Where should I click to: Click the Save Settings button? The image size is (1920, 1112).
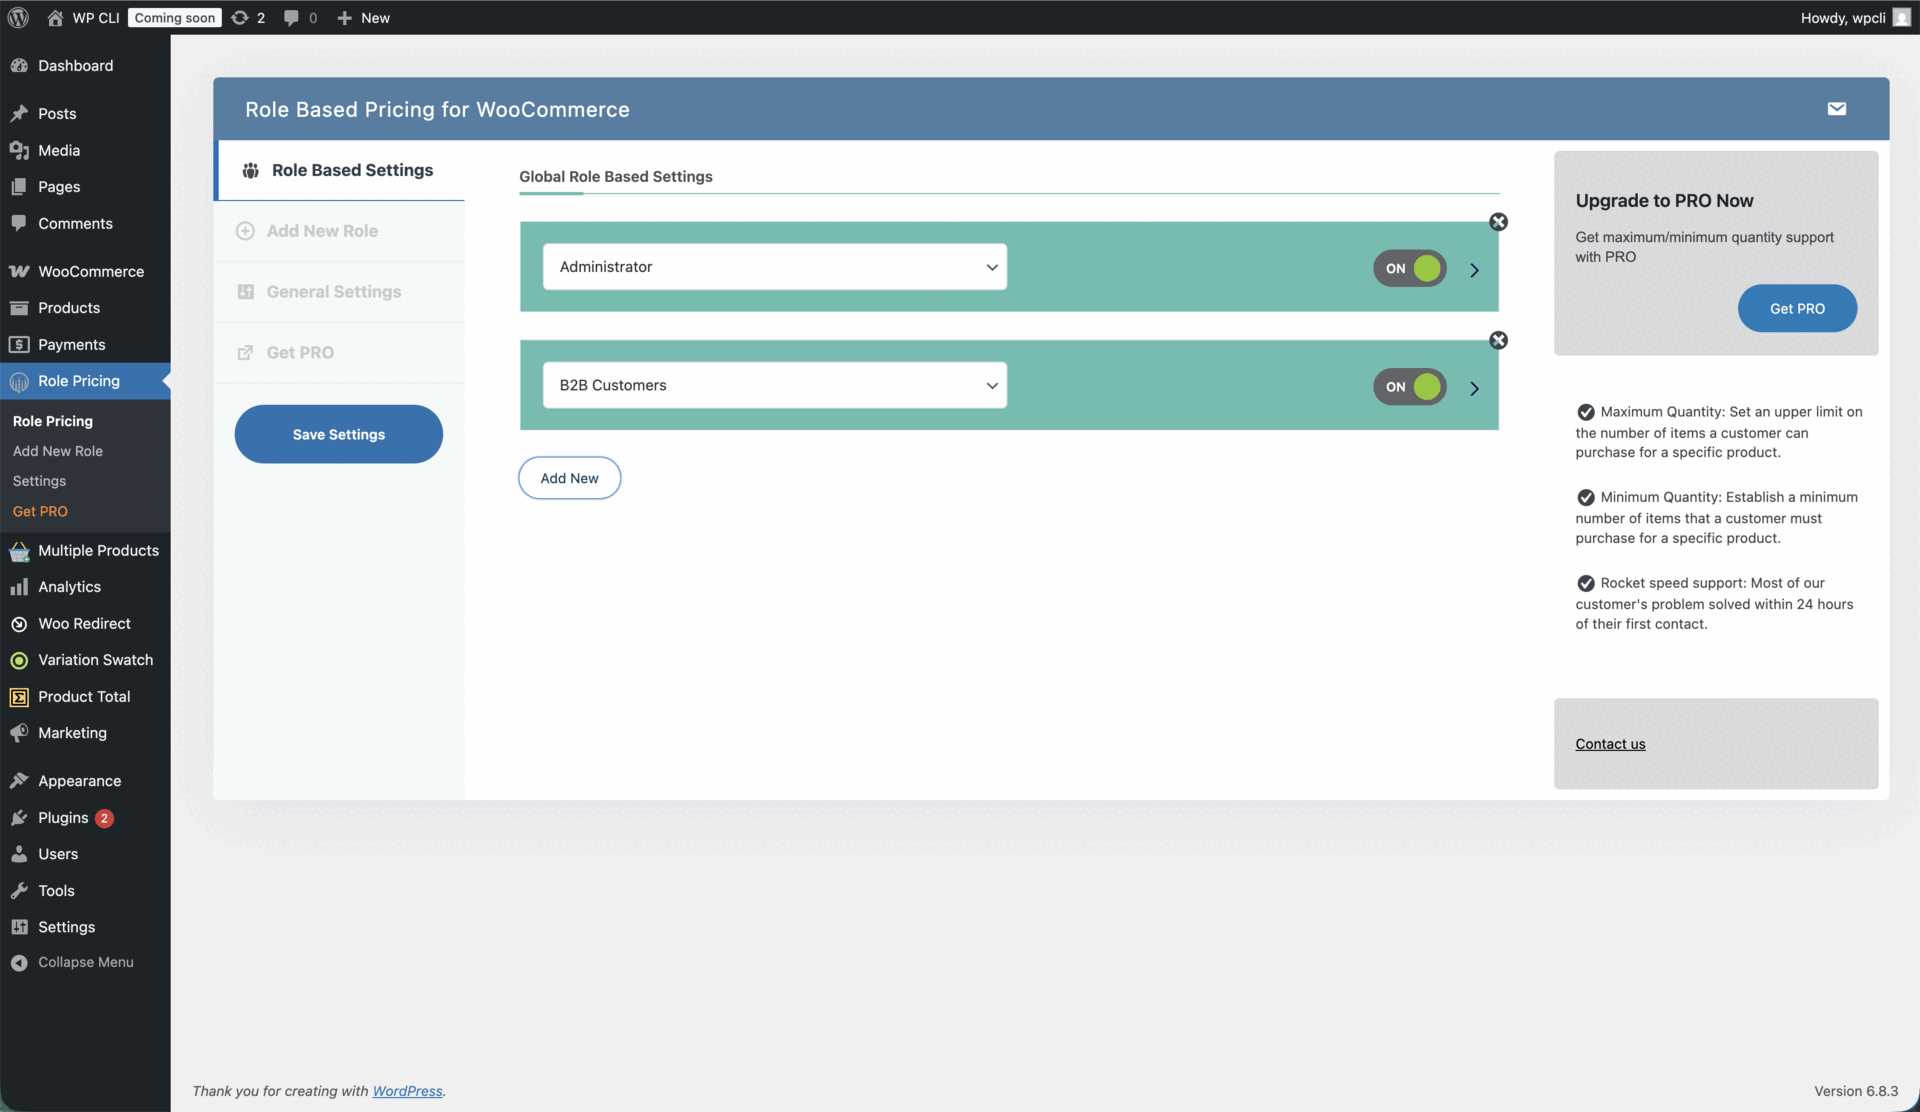pos(338,434)
